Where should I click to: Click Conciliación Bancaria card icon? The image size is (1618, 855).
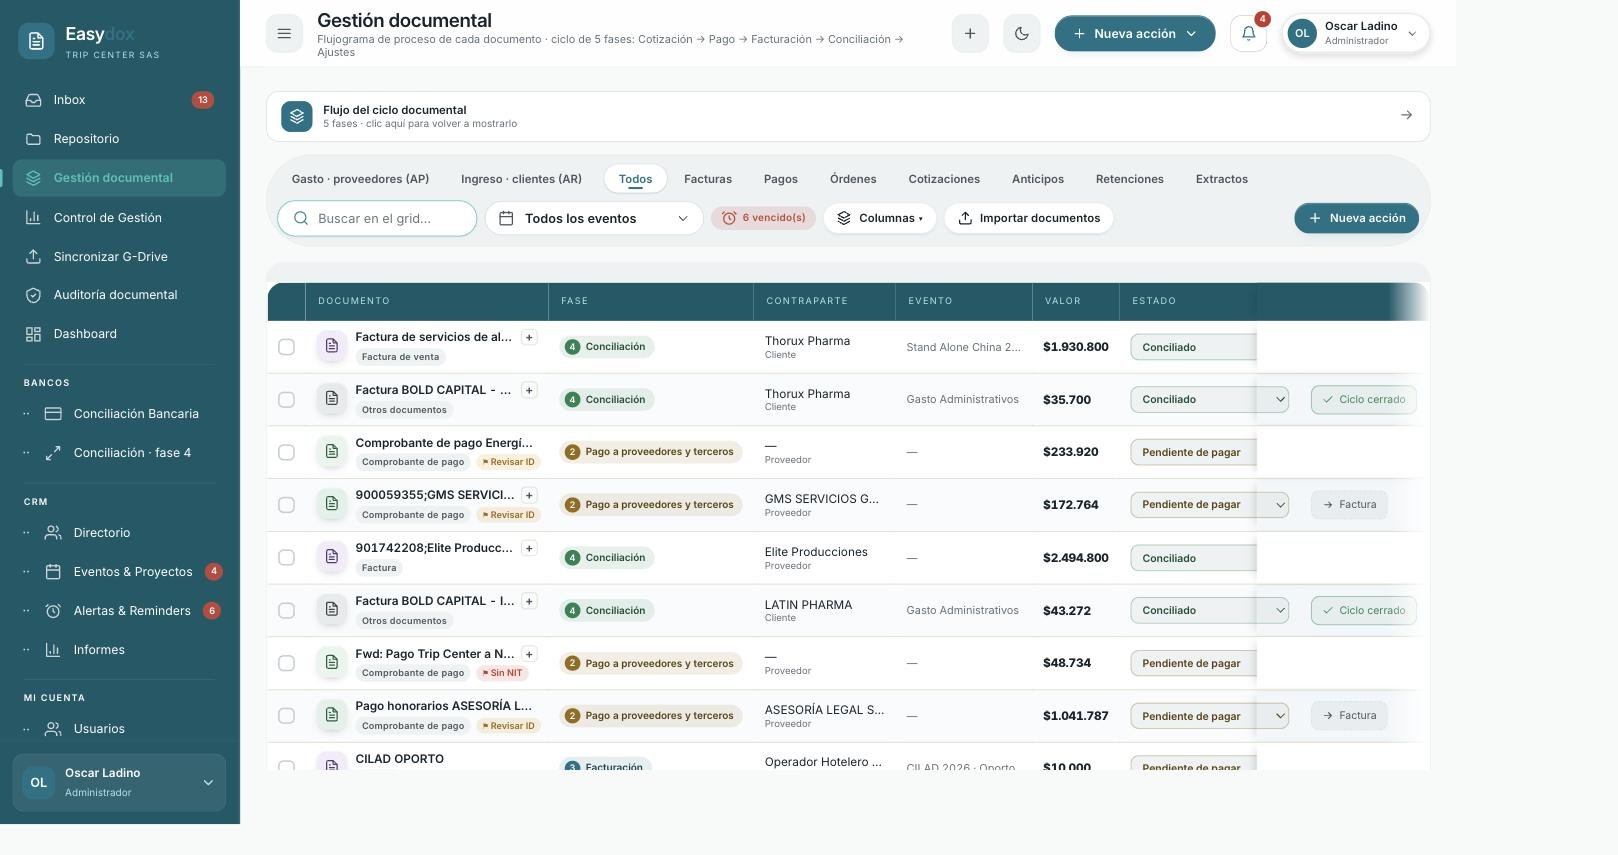[54, 413]
